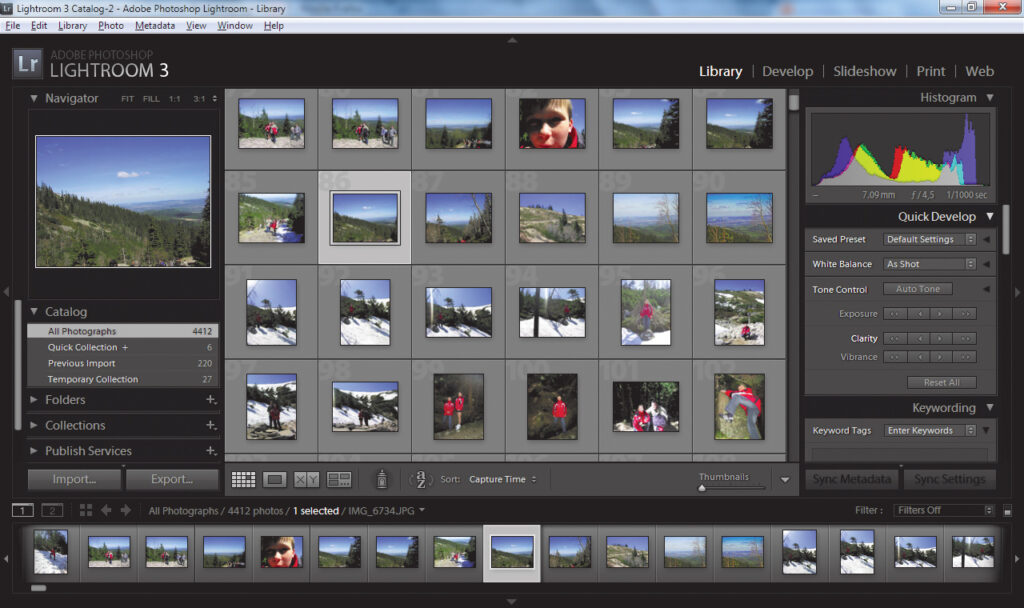Click the Auto Tone button

coord(917,289)
